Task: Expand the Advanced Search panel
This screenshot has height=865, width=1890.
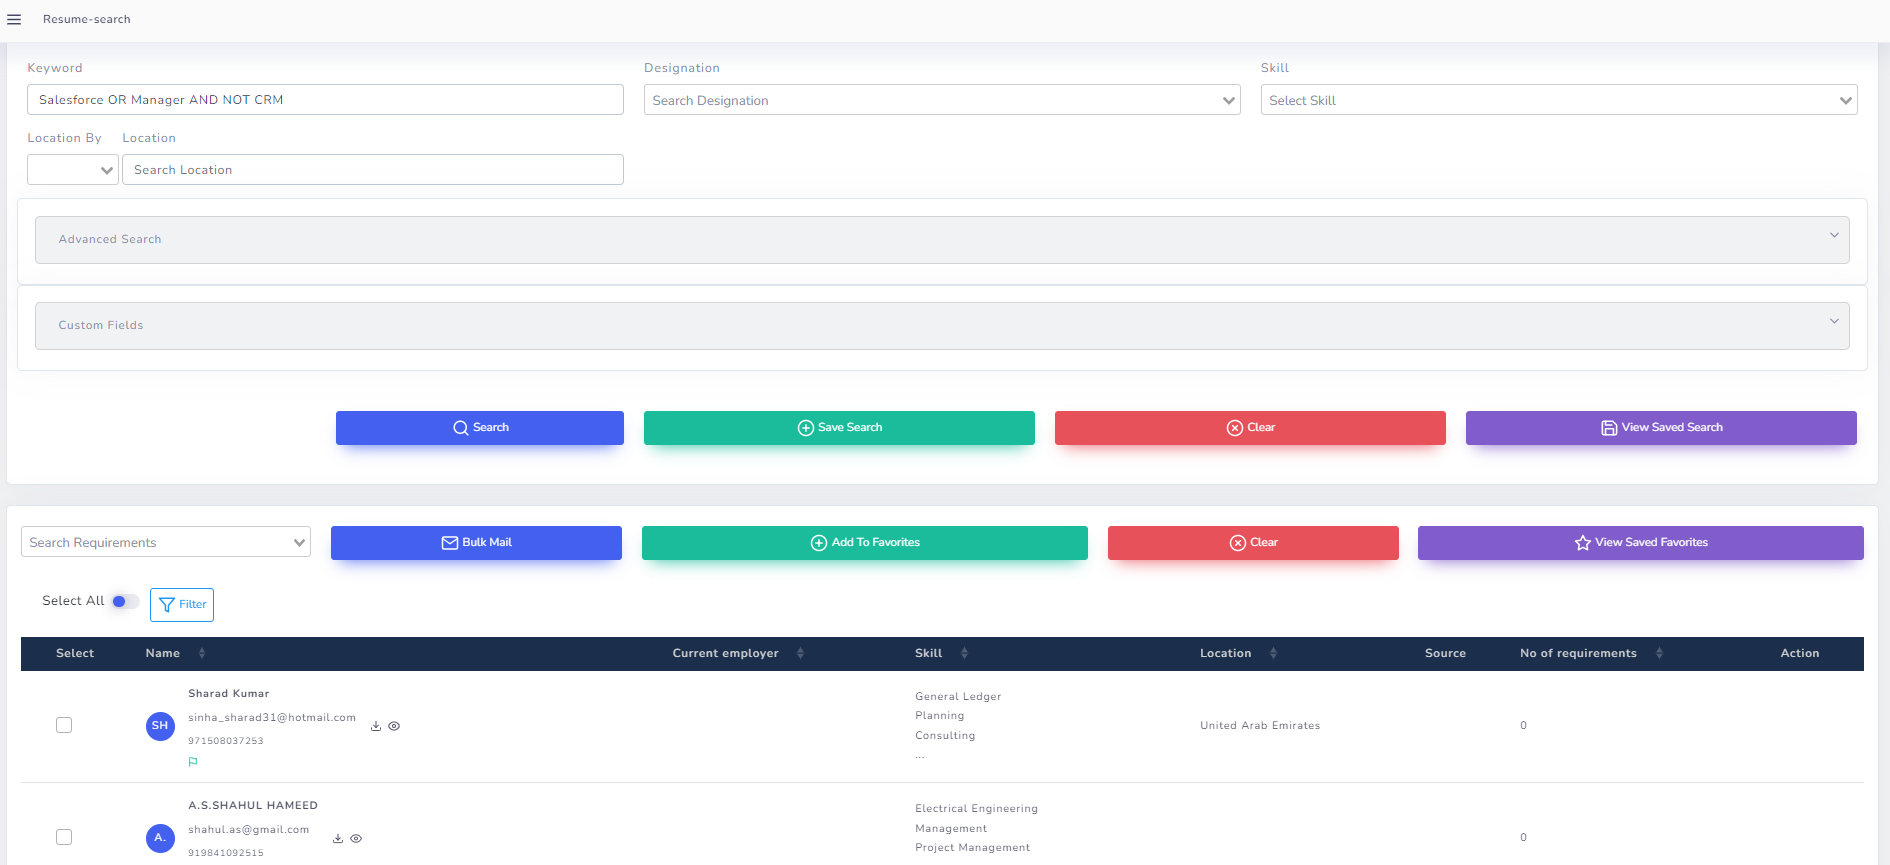Action: point(941,240)
